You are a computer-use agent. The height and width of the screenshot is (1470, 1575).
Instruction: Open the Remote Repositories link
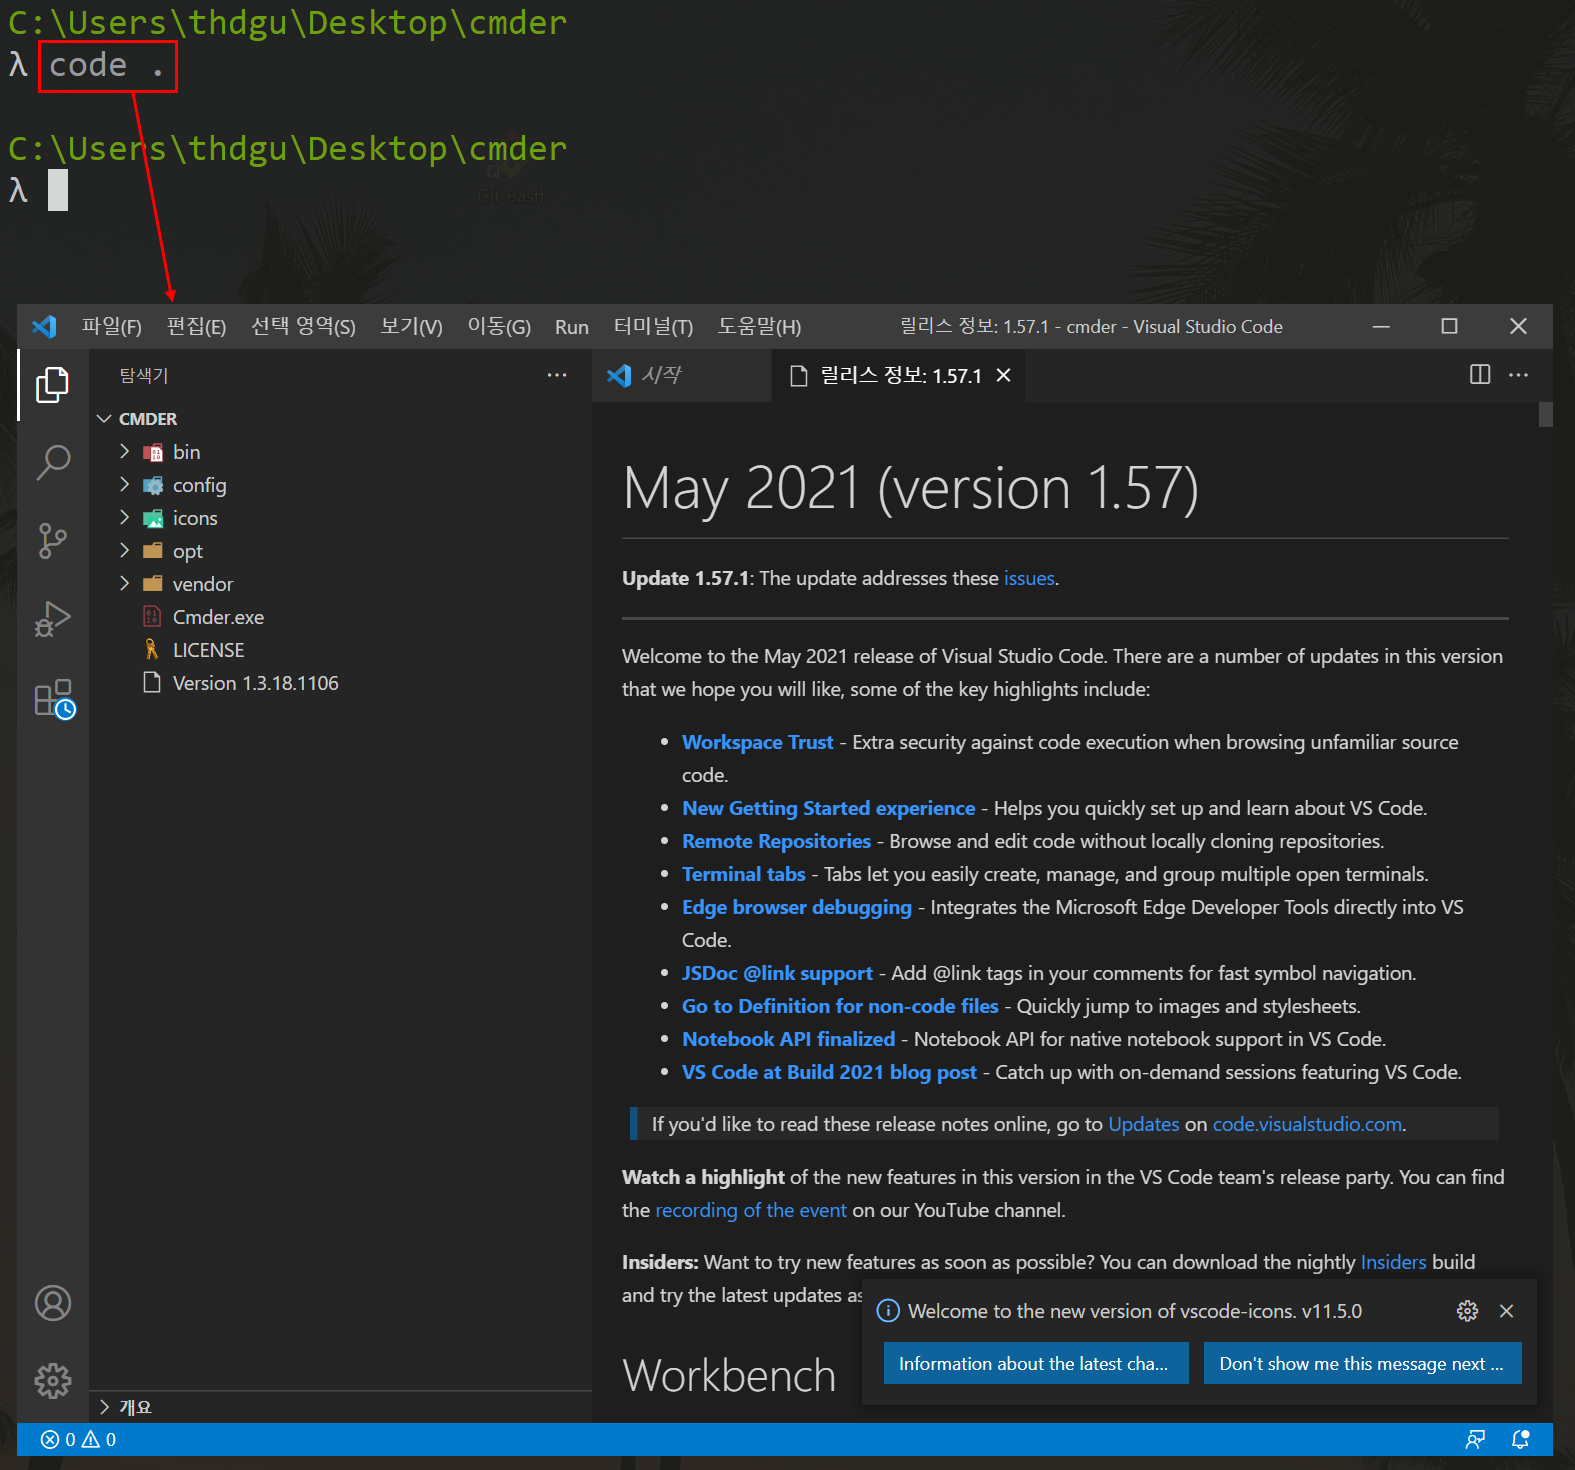(x=776, y=841)
